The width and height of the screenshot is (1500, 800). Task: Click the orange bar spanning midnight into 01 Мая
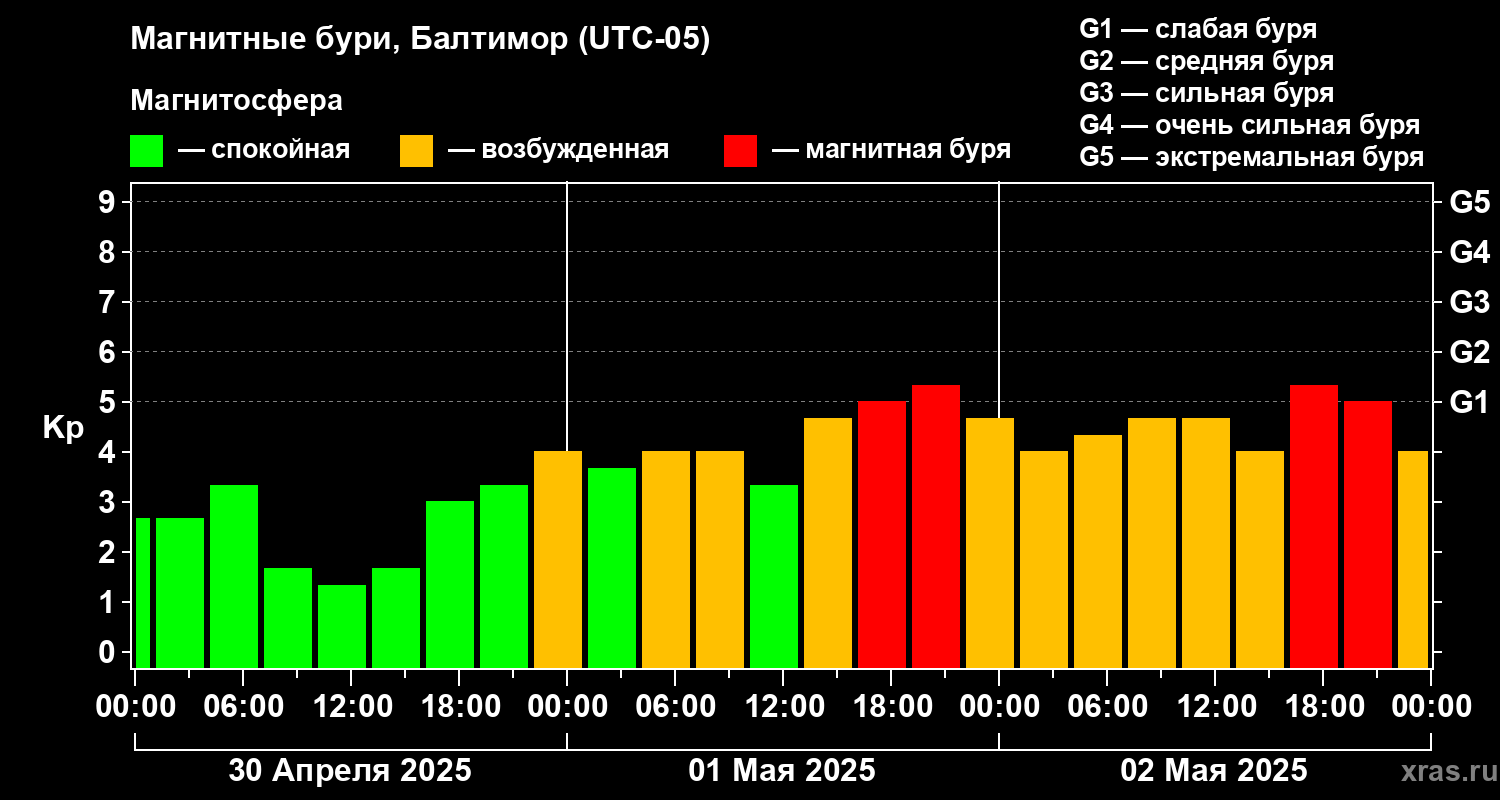click(x=558, y=559)
